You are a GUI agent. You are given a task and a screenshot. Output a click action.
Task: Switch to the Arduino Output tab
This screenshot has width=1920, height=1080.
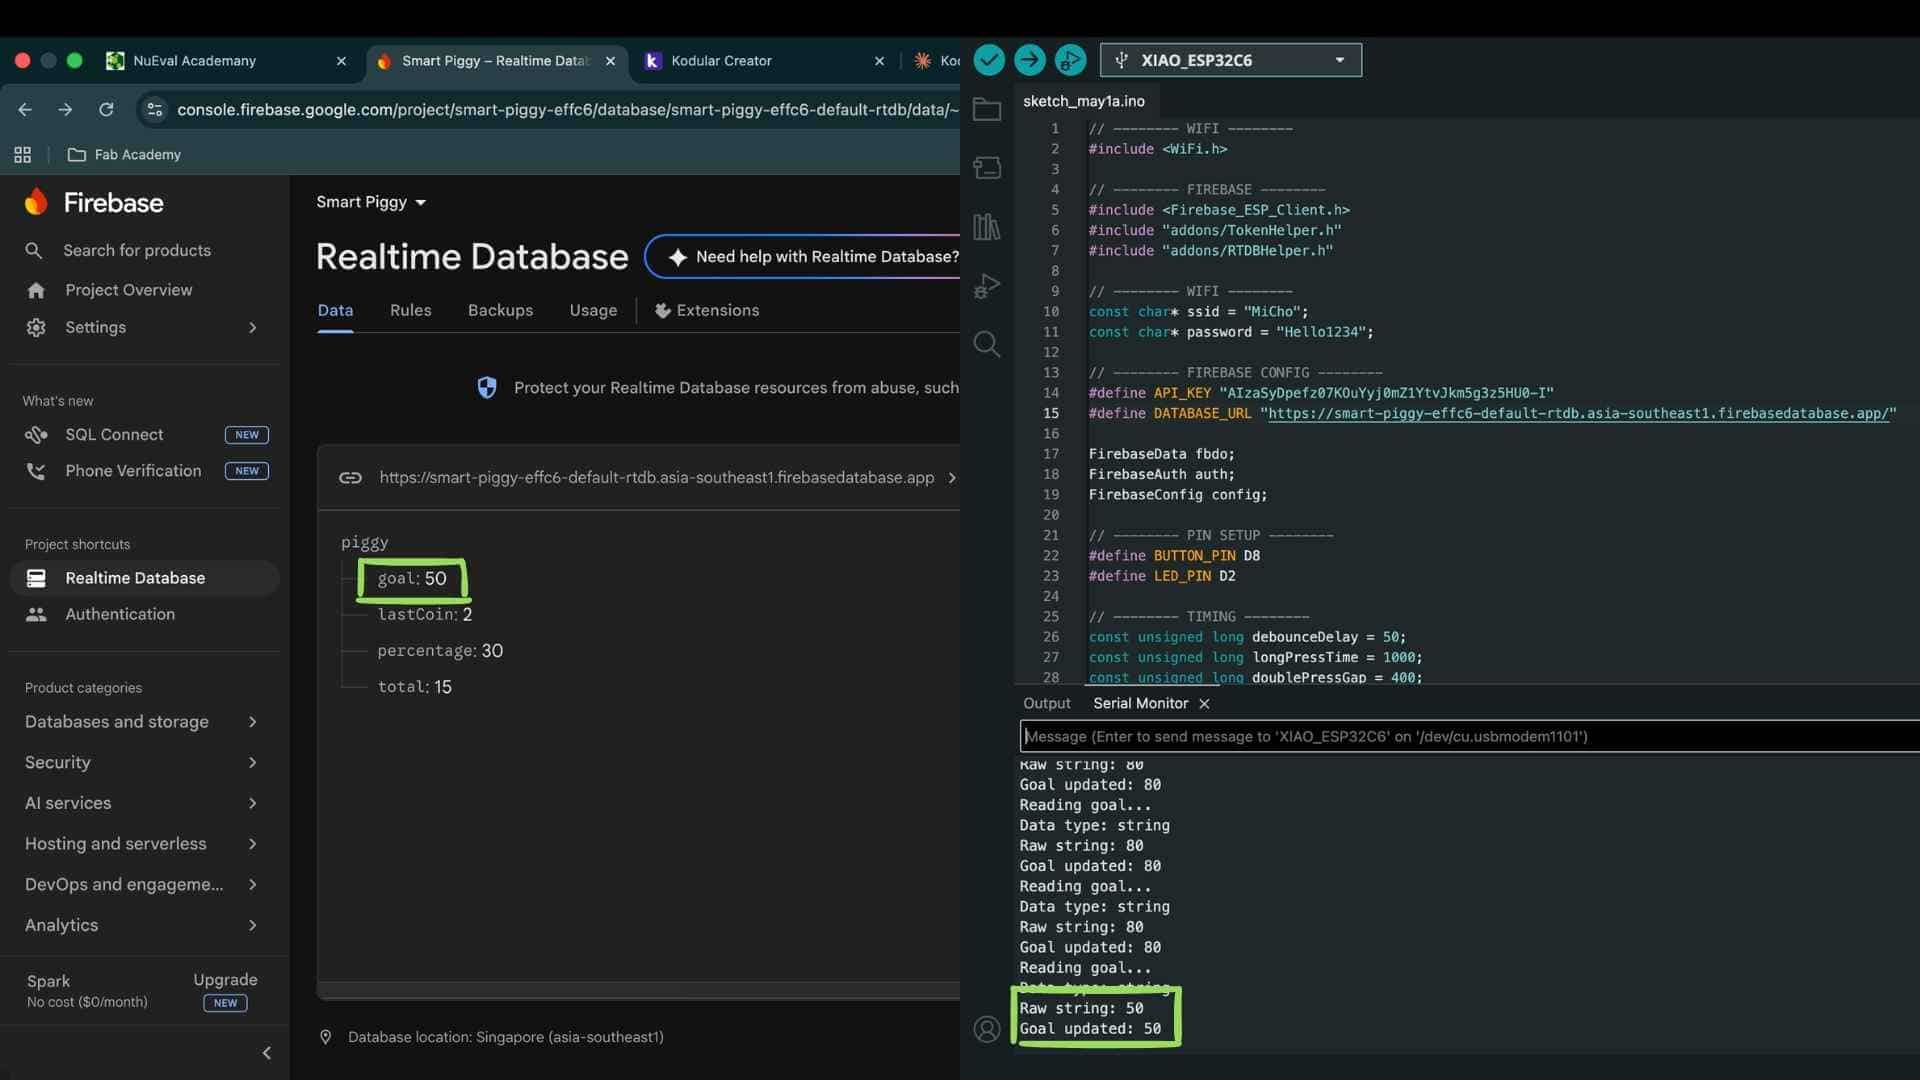click(x=1047, y=704)
